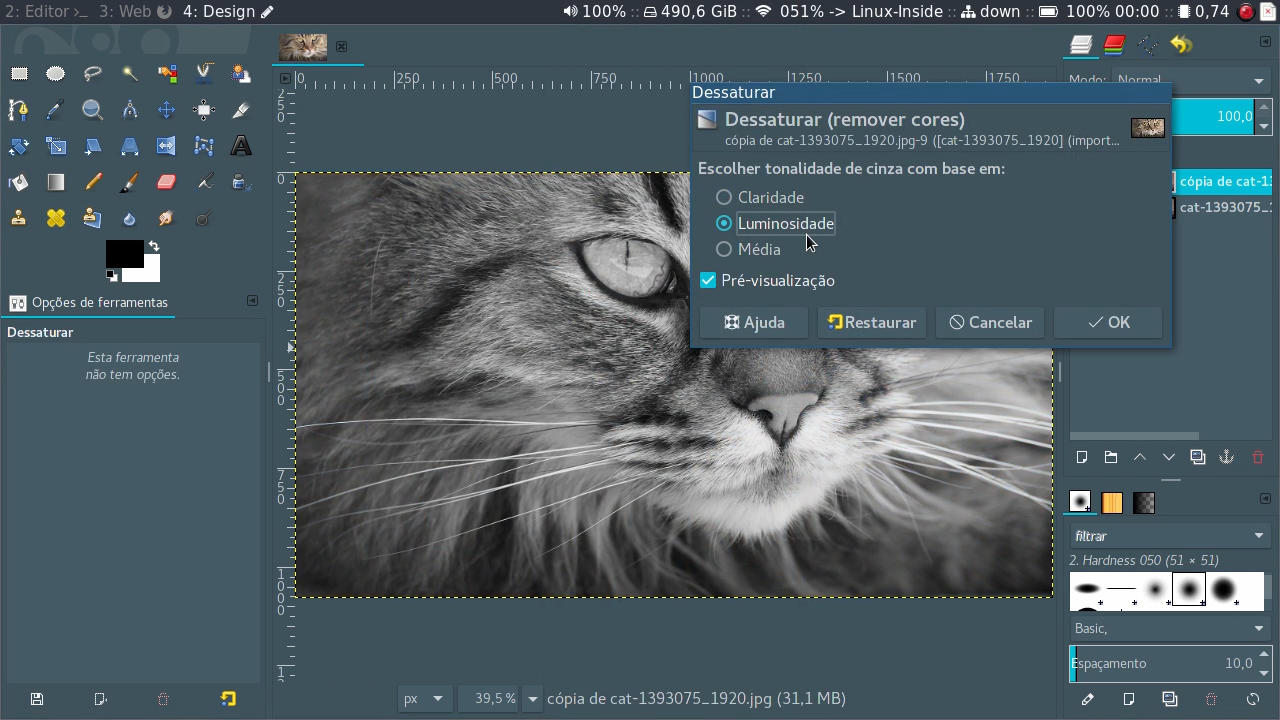The image size is (1280, 720).
Task: Select the Fuzzy Select (magic wand) tool
Action: 130,73
